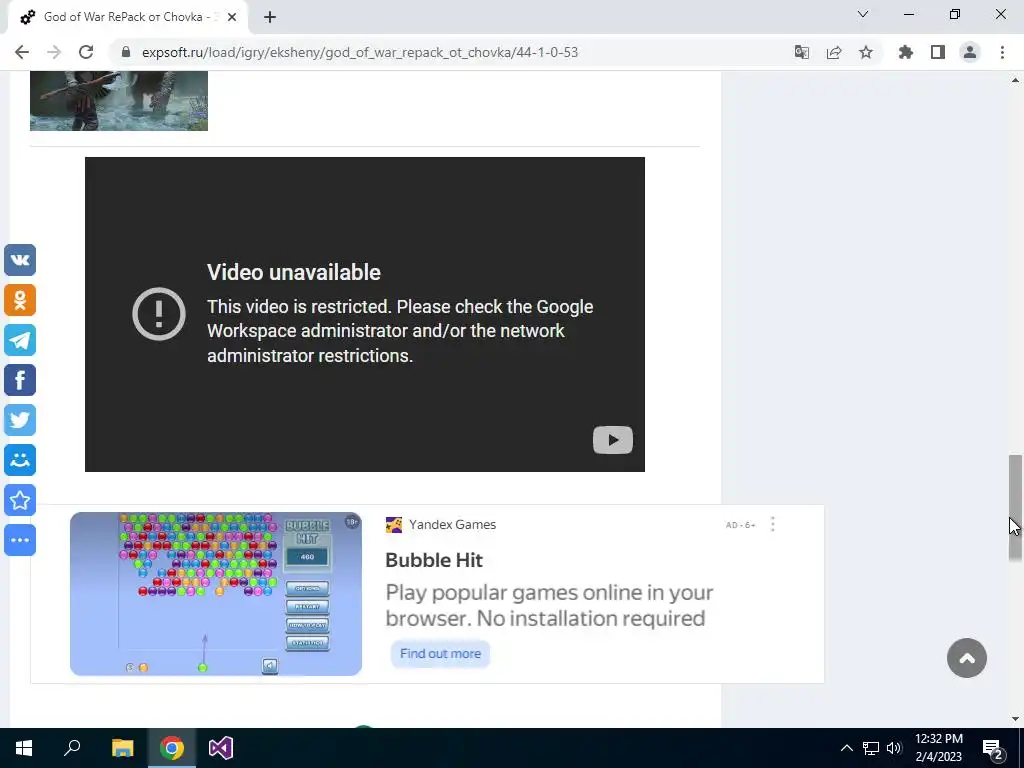Viewport: 1024px width, 768px height.
Task: Click Find out more button
Action: pyautogui.click(x=440, y=654)
